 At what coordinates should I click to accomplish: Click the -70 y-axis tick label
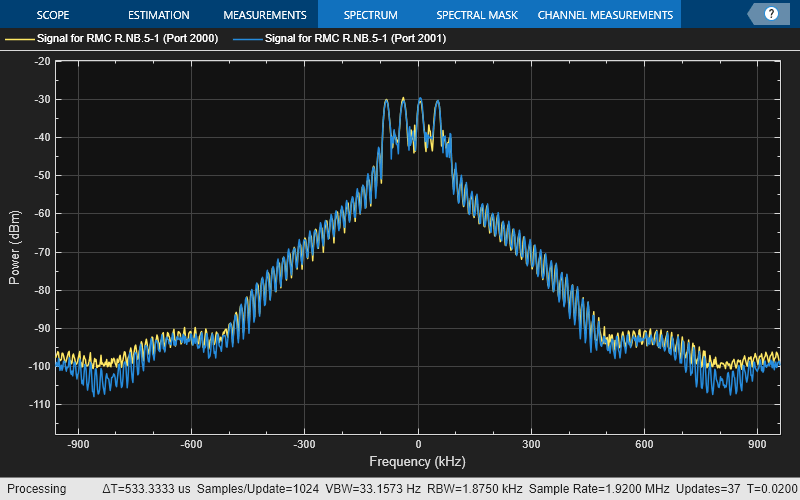pyautogui.click(x=42, y=252)
